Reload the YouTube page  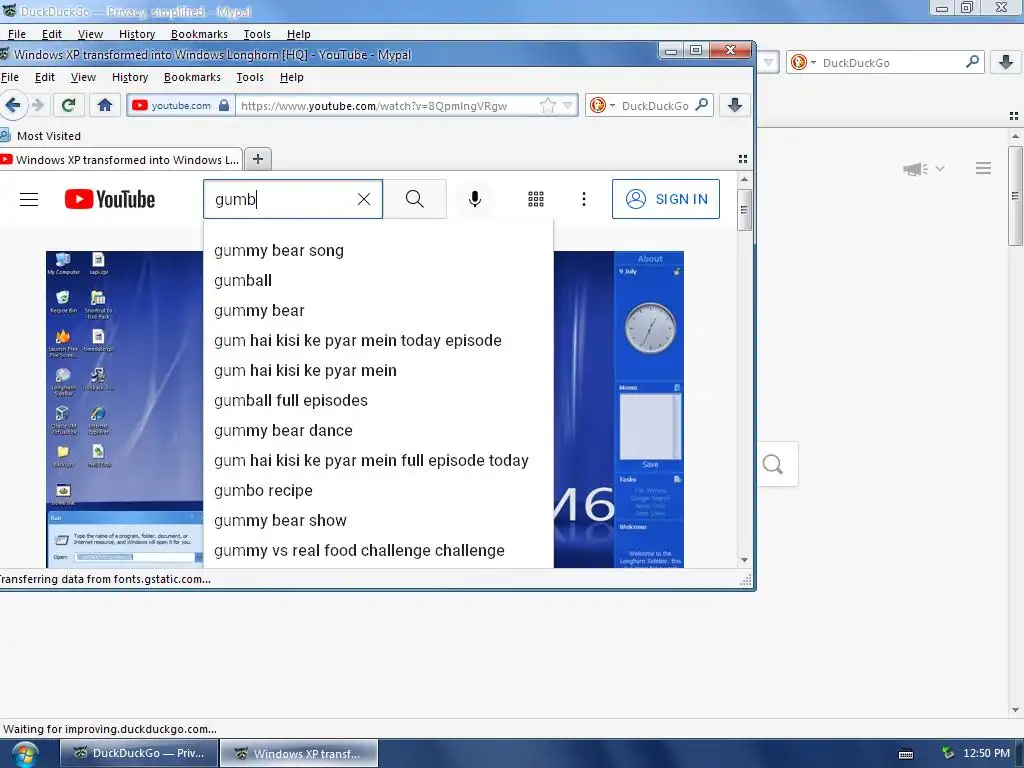(x=69, y=105)
